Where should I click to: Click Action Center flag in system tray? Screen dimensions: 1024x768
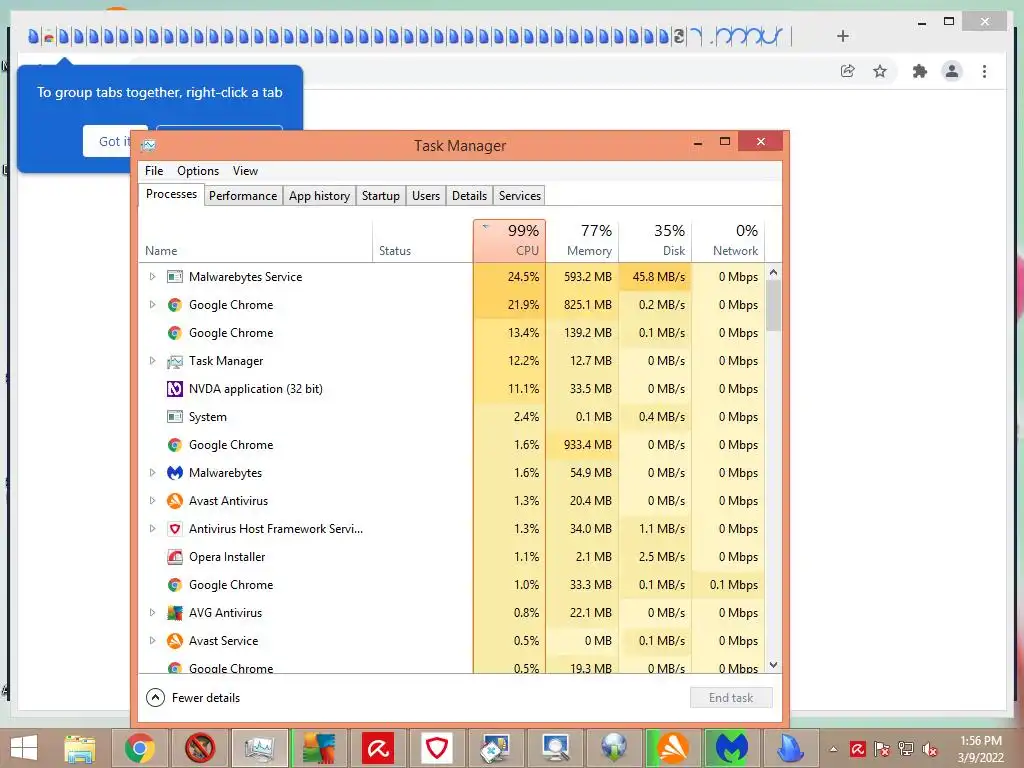882,749
